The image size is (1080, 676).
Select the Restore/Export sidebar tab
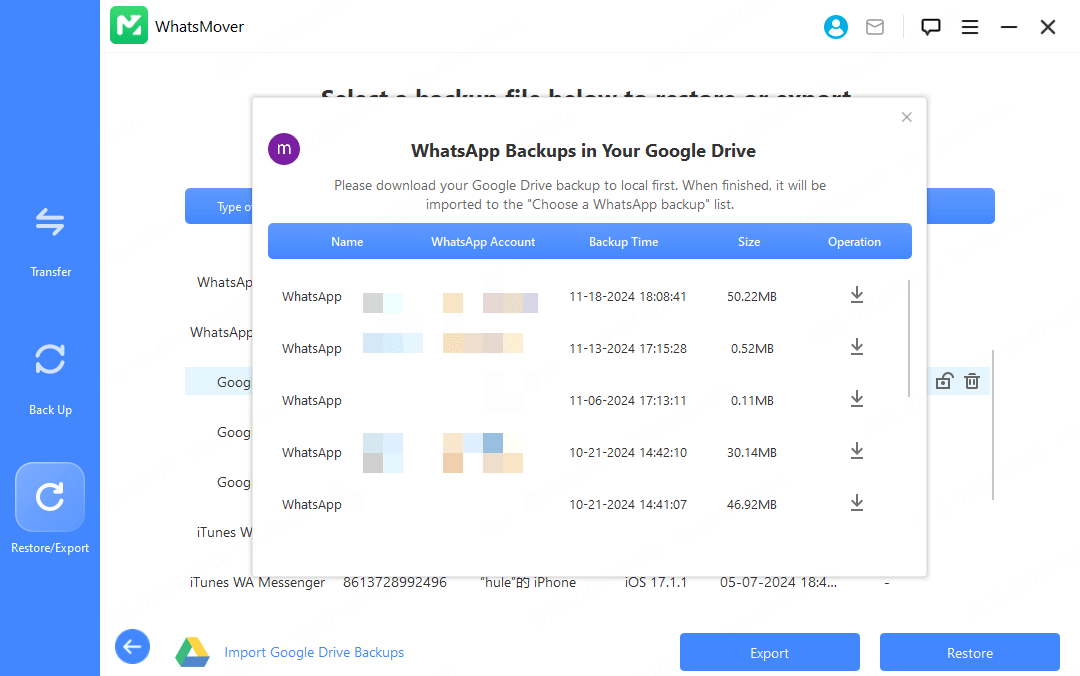50,510
